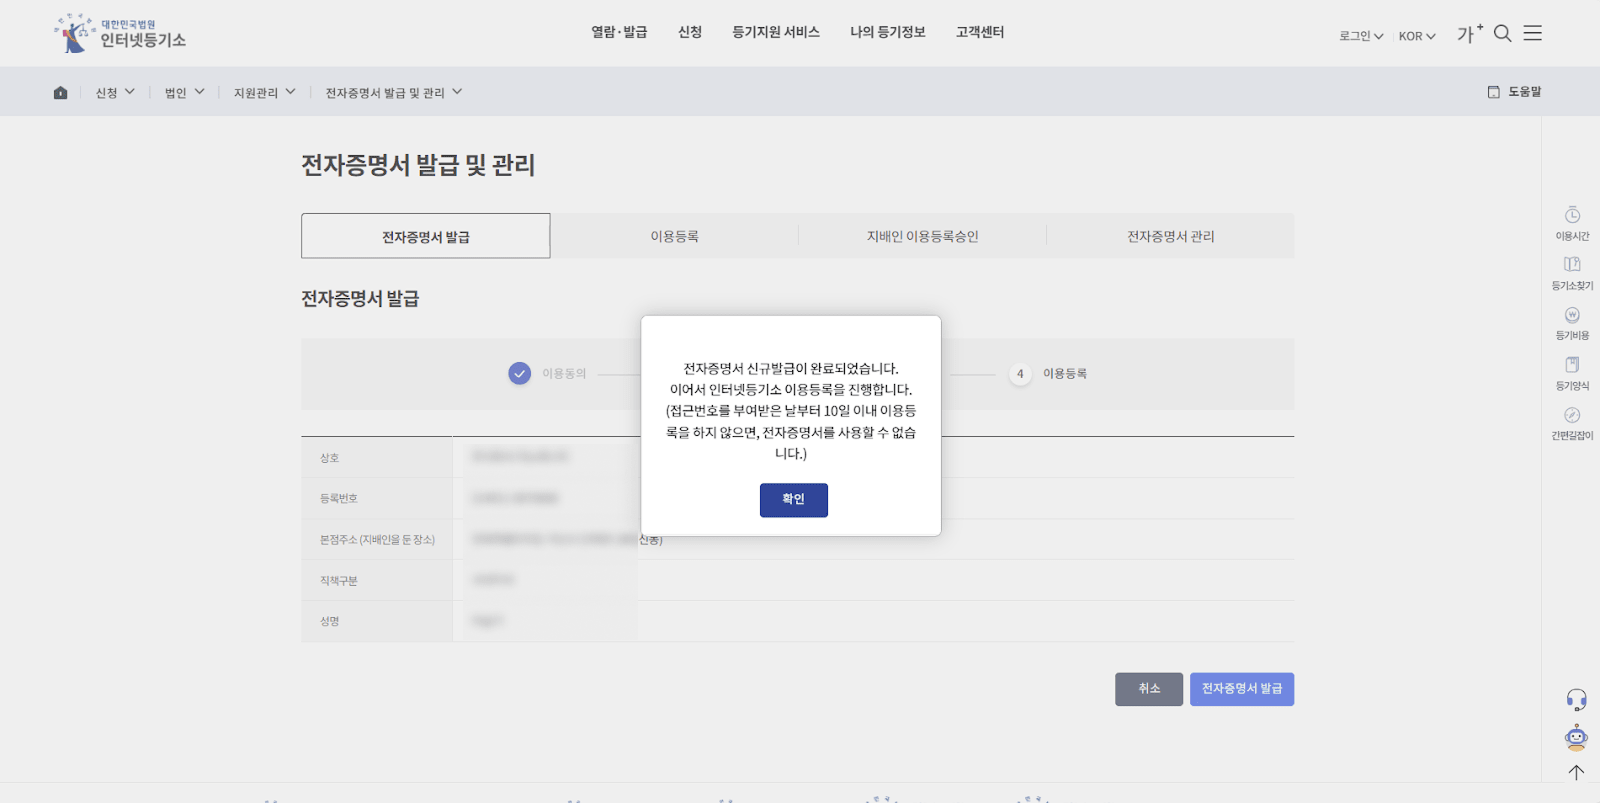Click the completed 이용동의 step checkmark

(520, 373)
